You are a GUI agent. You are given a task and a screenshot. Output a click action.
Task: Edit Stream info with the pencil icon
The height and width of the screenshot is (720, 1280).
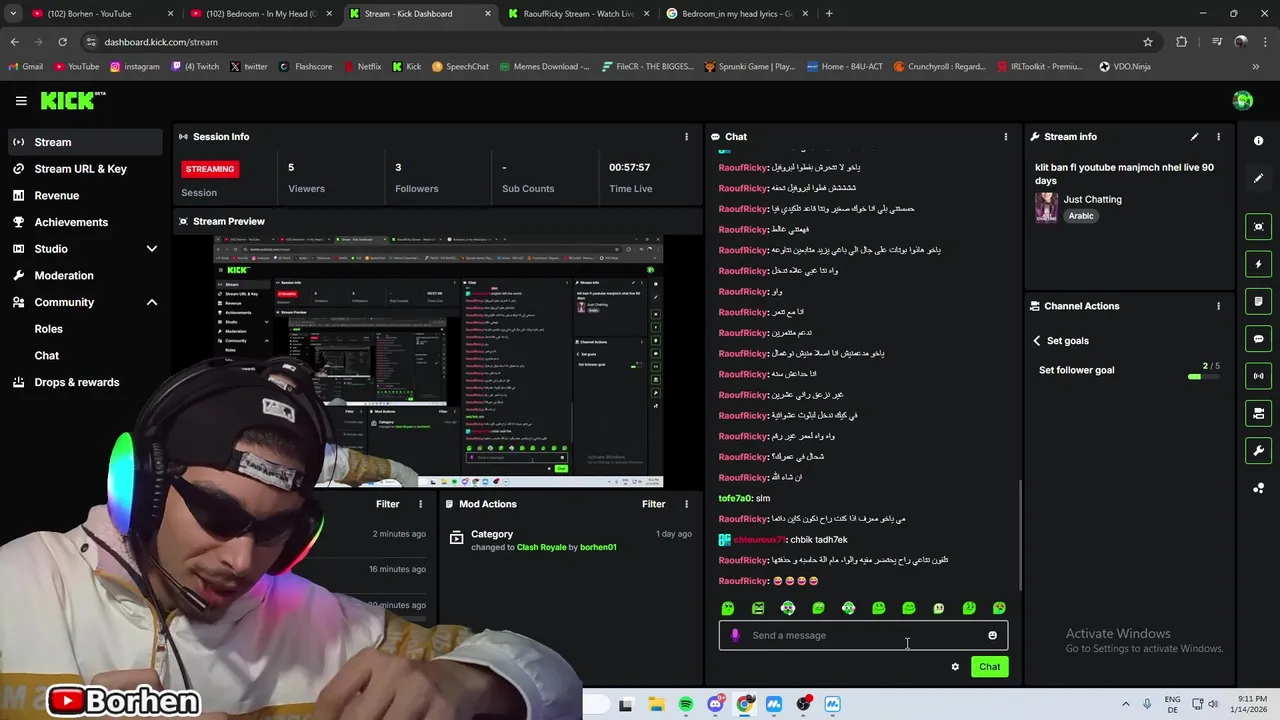pyautogui.click(x=1194, y=137)
